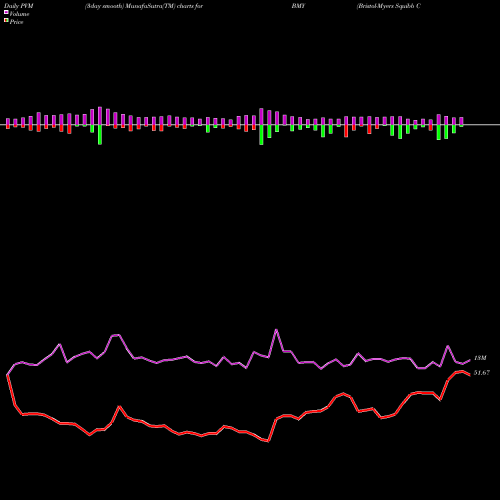Click the Bristol-Myers Squibb company name
The image size is (500, 500).
(x=388, y=6)
